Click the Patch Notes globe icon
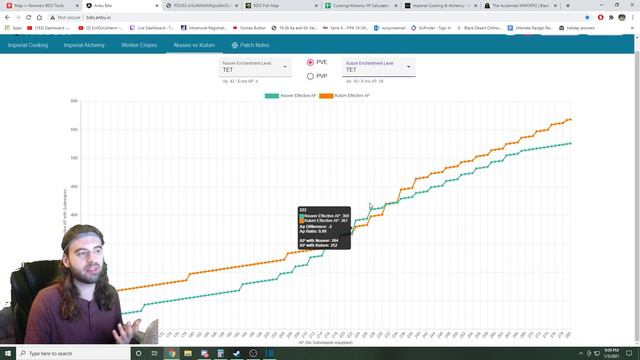 click(235, 45)
